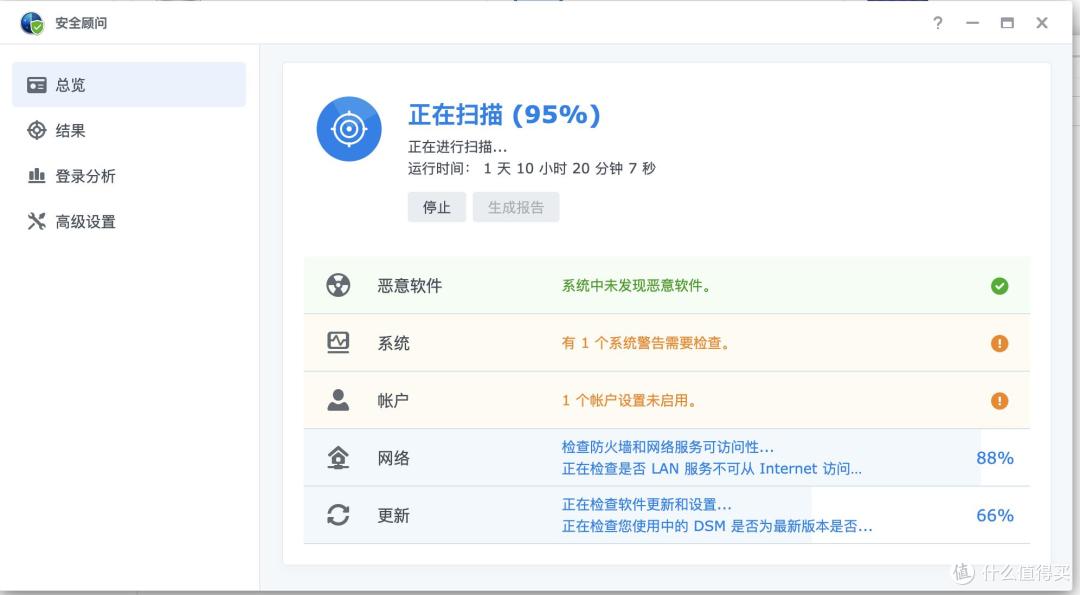Viewport: 1080px width, 595px height.
Task: Switch to 登录分析 section
Action: coord(129,176)
